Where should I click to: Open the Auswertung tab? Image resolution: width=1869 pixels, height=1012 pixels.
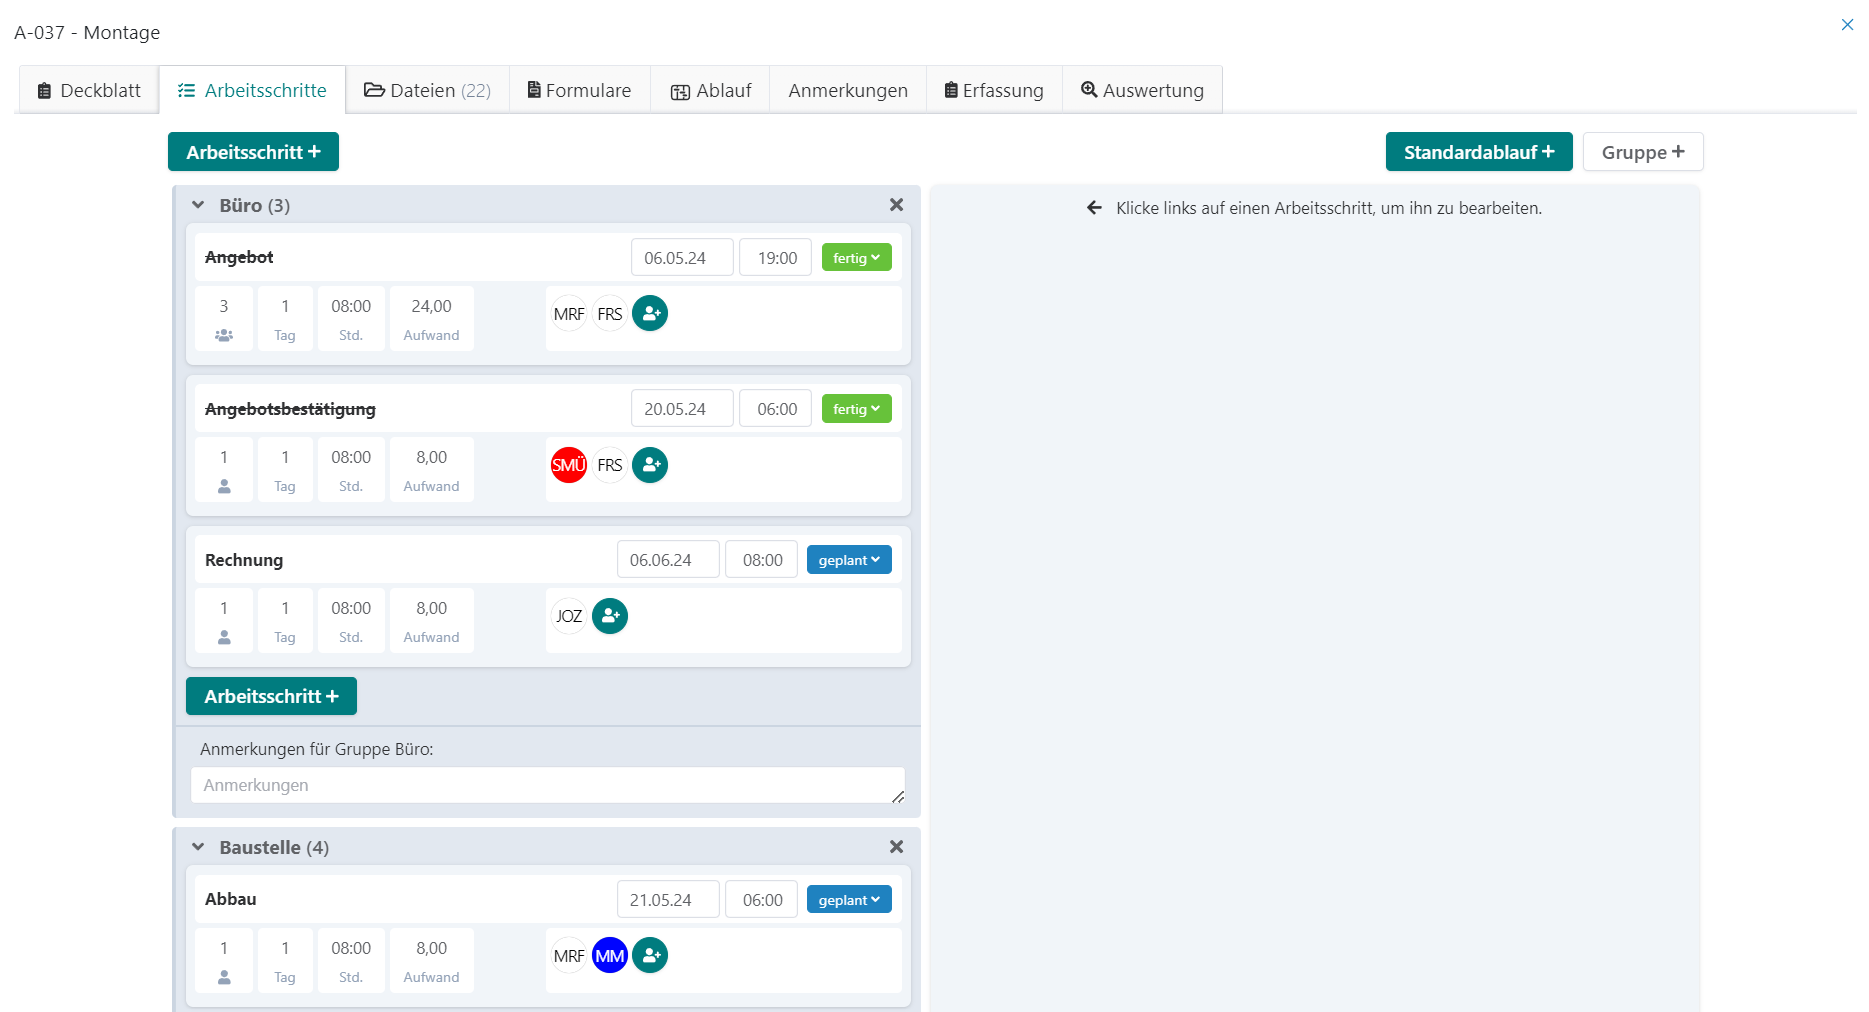tap(1142, 90)
